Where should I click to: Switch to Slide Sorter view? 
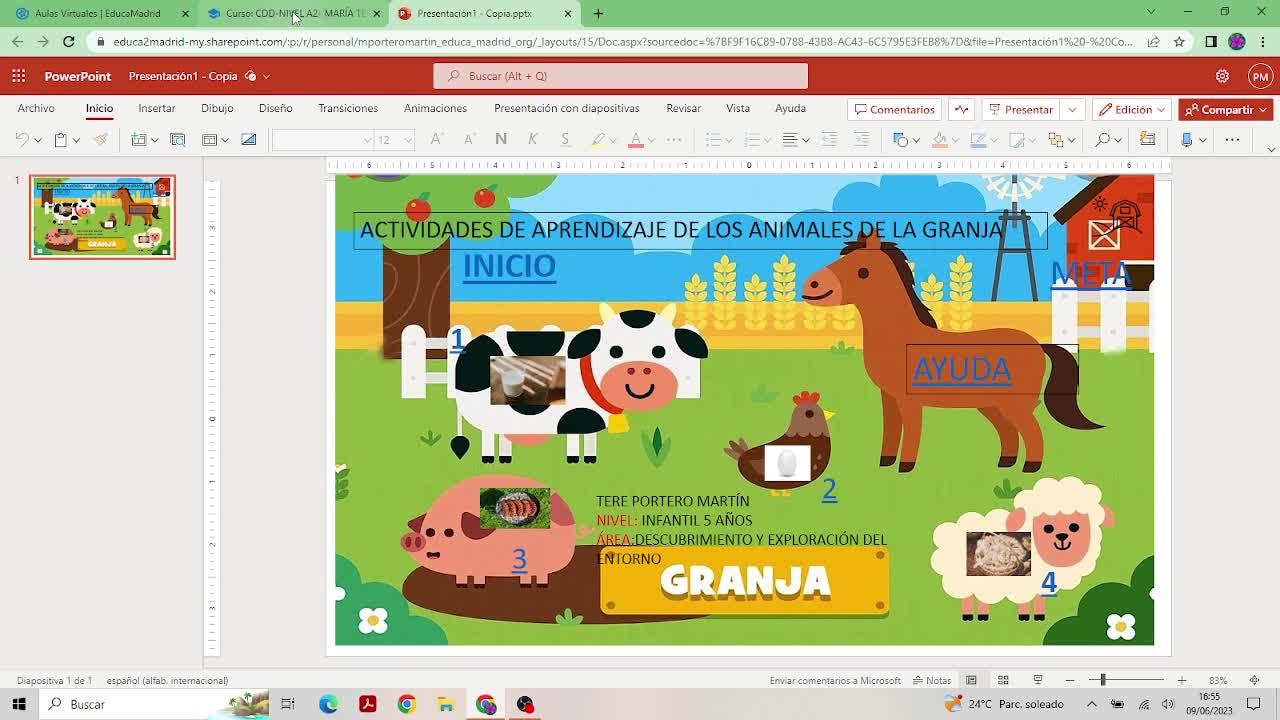coord(1003,680)
